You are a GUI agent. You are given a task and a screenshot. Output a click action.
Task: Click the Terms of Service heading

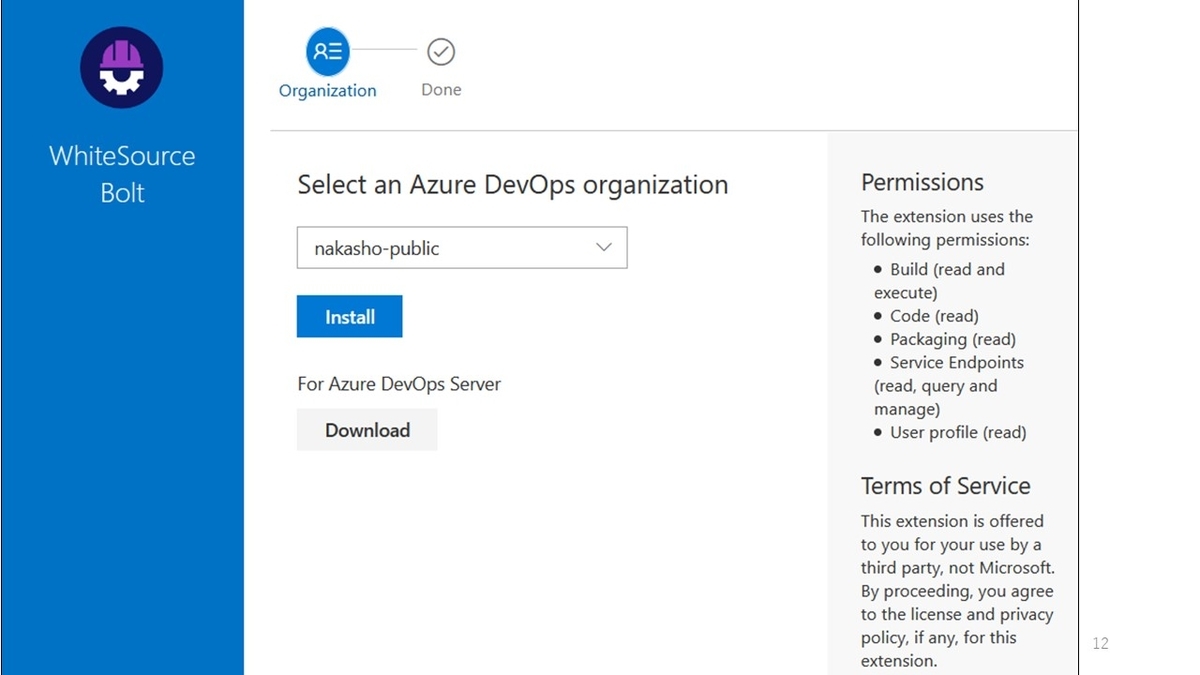tap(945, 486)
